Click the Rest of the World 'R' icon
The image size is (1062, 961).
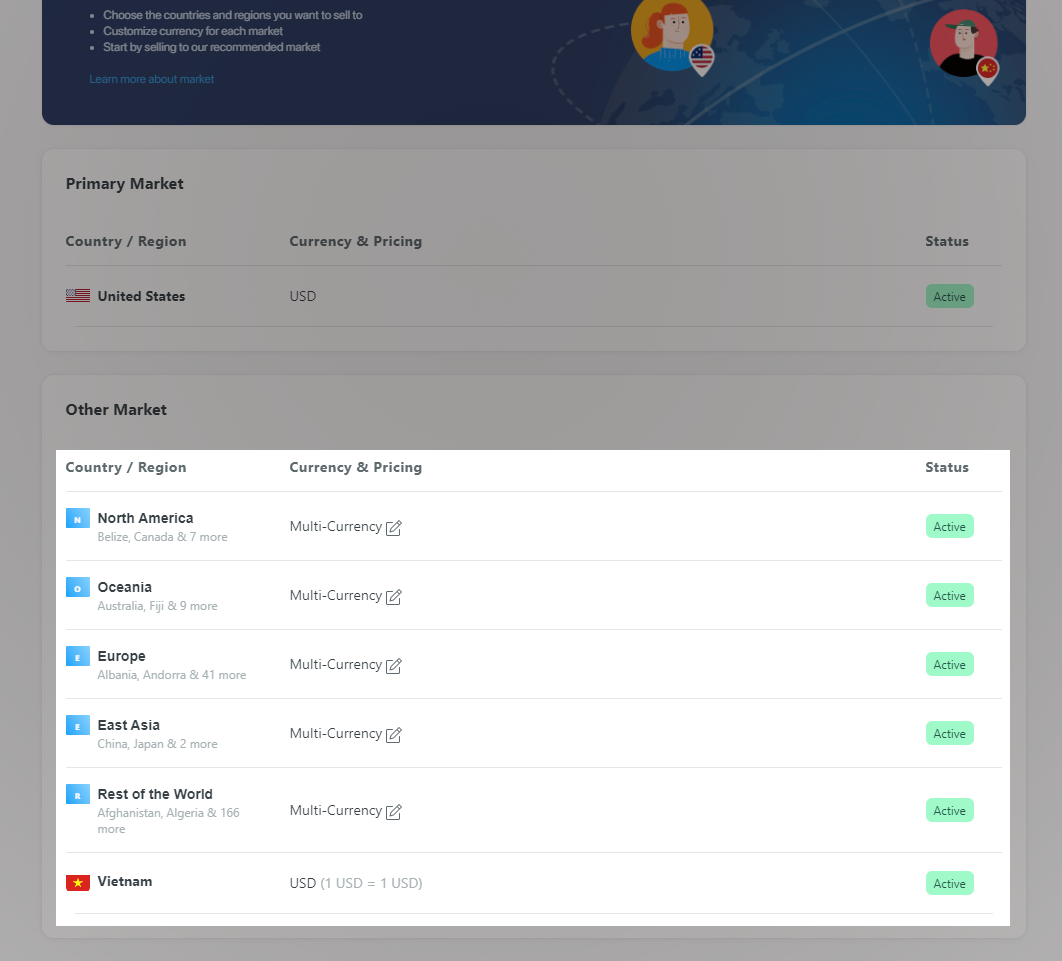(x=78, y=794)
